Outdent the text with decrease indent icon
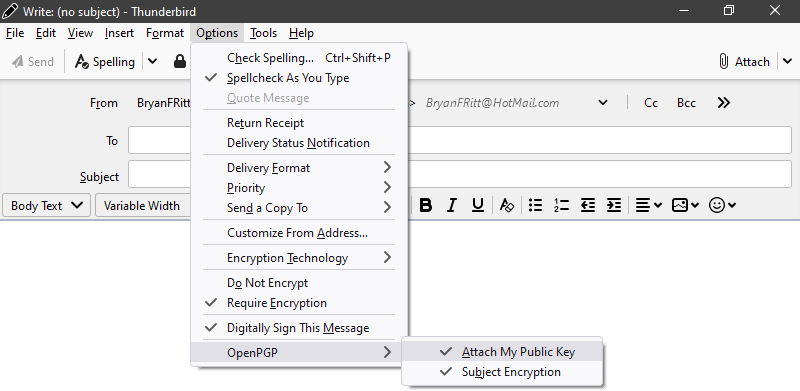800x391 pixels. [x=588, y=205]
